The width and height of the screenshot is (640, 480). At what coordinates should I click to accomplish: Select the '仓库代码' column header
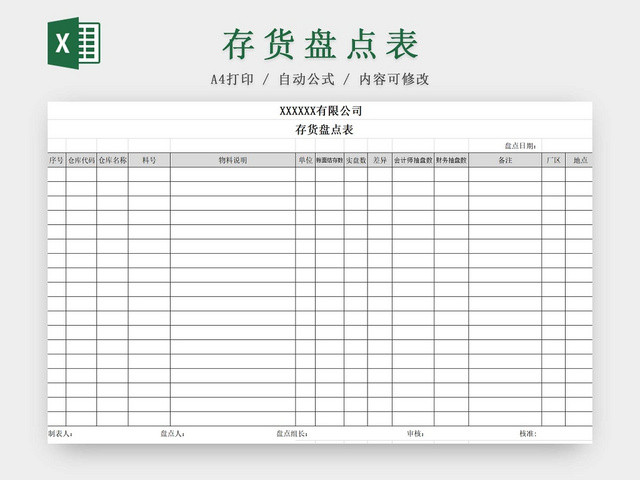click(81, 160)
